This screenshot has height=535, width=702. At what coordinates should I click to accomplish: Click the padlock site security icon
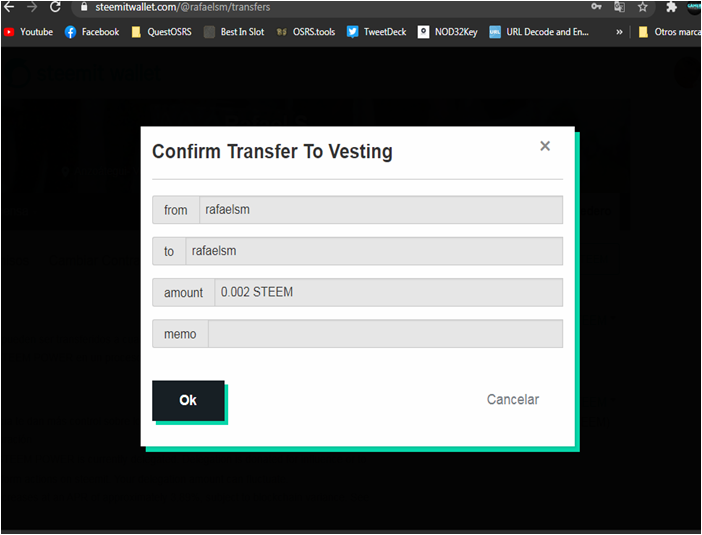84,6
